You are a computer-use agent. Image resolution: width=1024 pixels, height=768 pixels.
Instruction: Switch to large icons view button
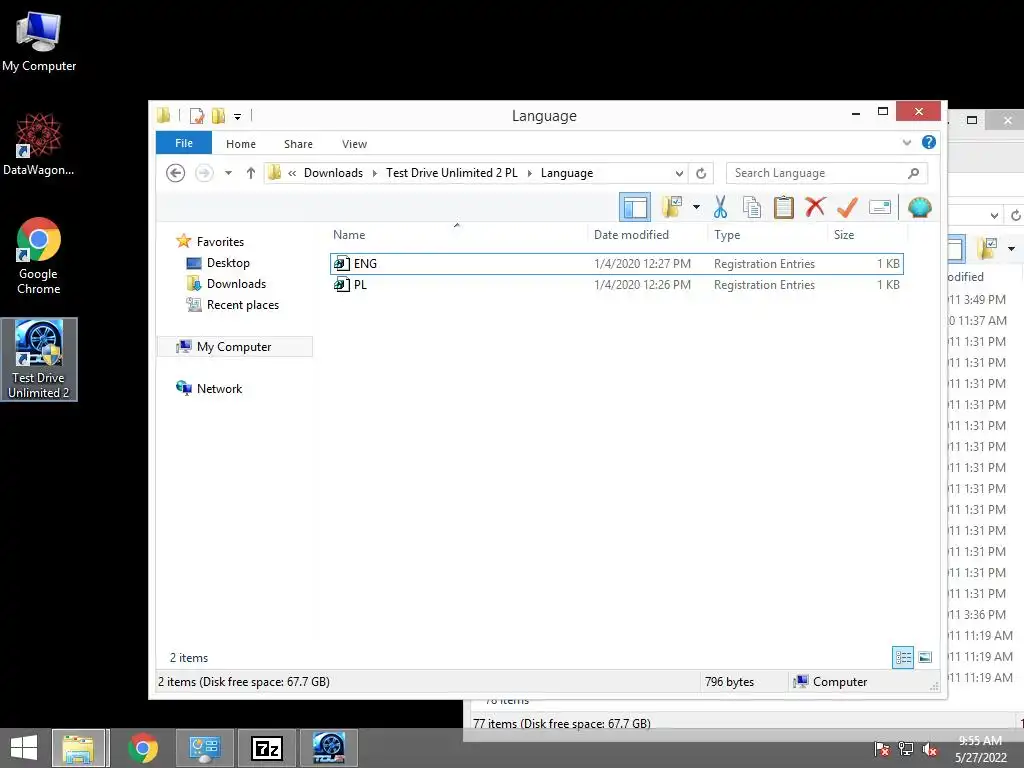pyautogui.click(x=925, y=657)
